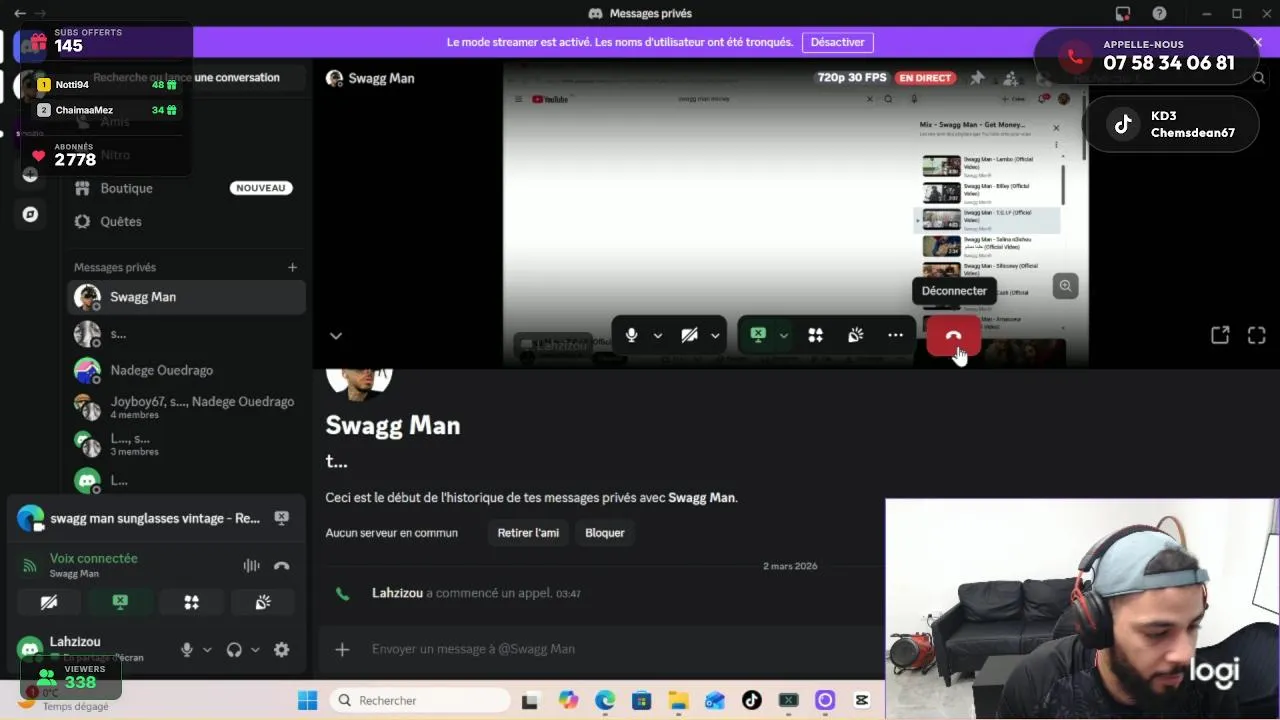Viewport: 1280px width, 720px height.
Task: Pop out the call window
Action: tap(1220, 336)
